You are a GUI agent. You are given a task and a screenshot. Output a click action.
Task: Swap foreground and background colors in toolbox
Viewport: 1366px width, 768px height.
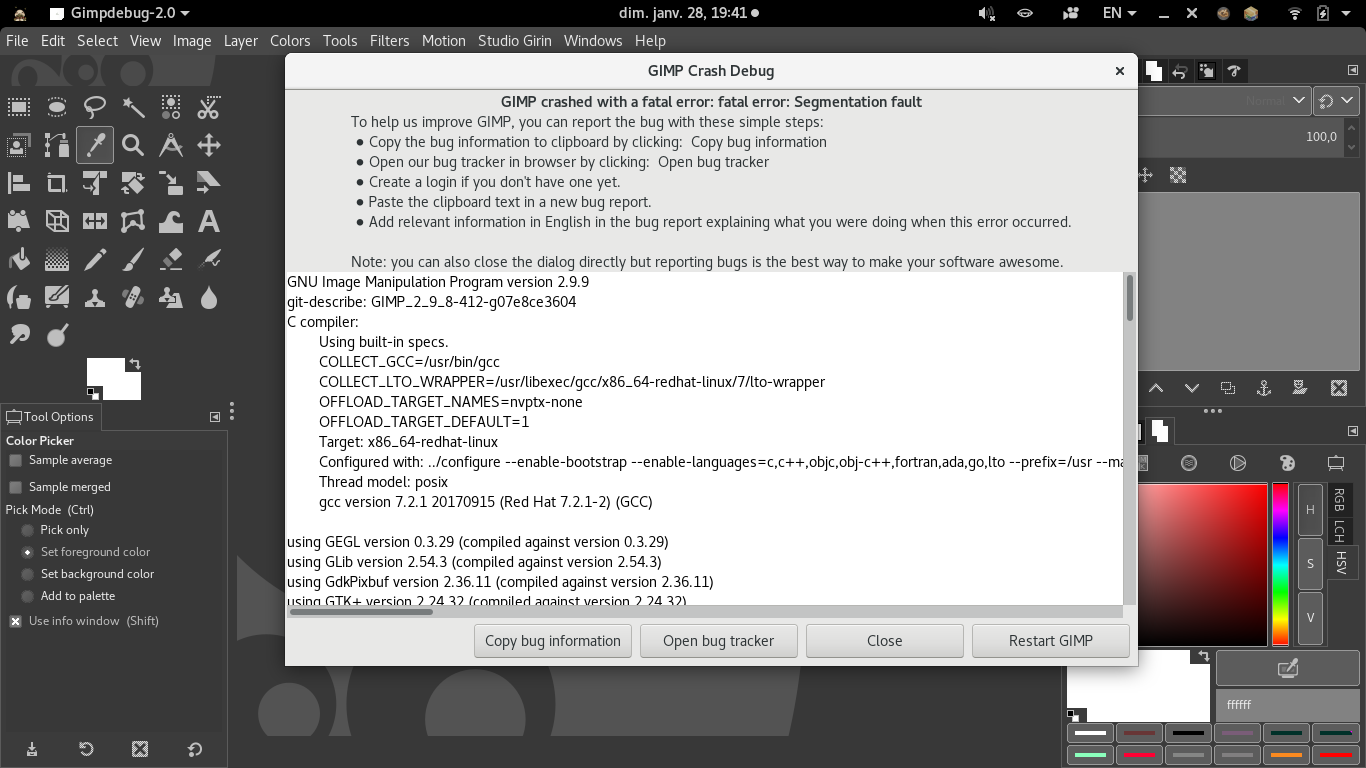134,364
